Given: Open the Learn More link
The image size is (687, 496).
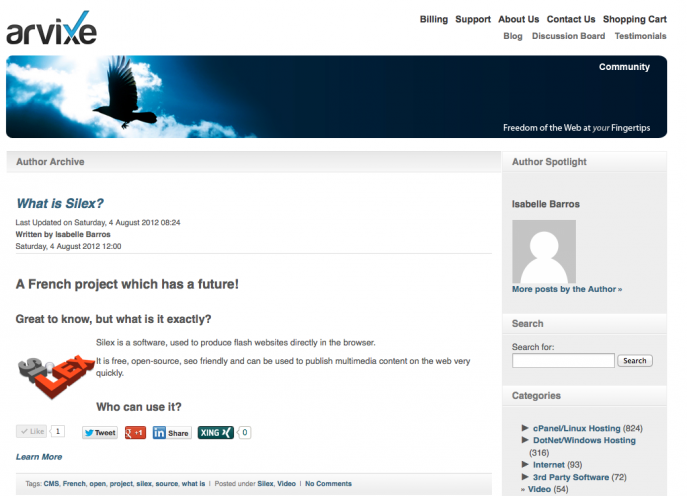Looking at the screenshot, I should (39, 457).
